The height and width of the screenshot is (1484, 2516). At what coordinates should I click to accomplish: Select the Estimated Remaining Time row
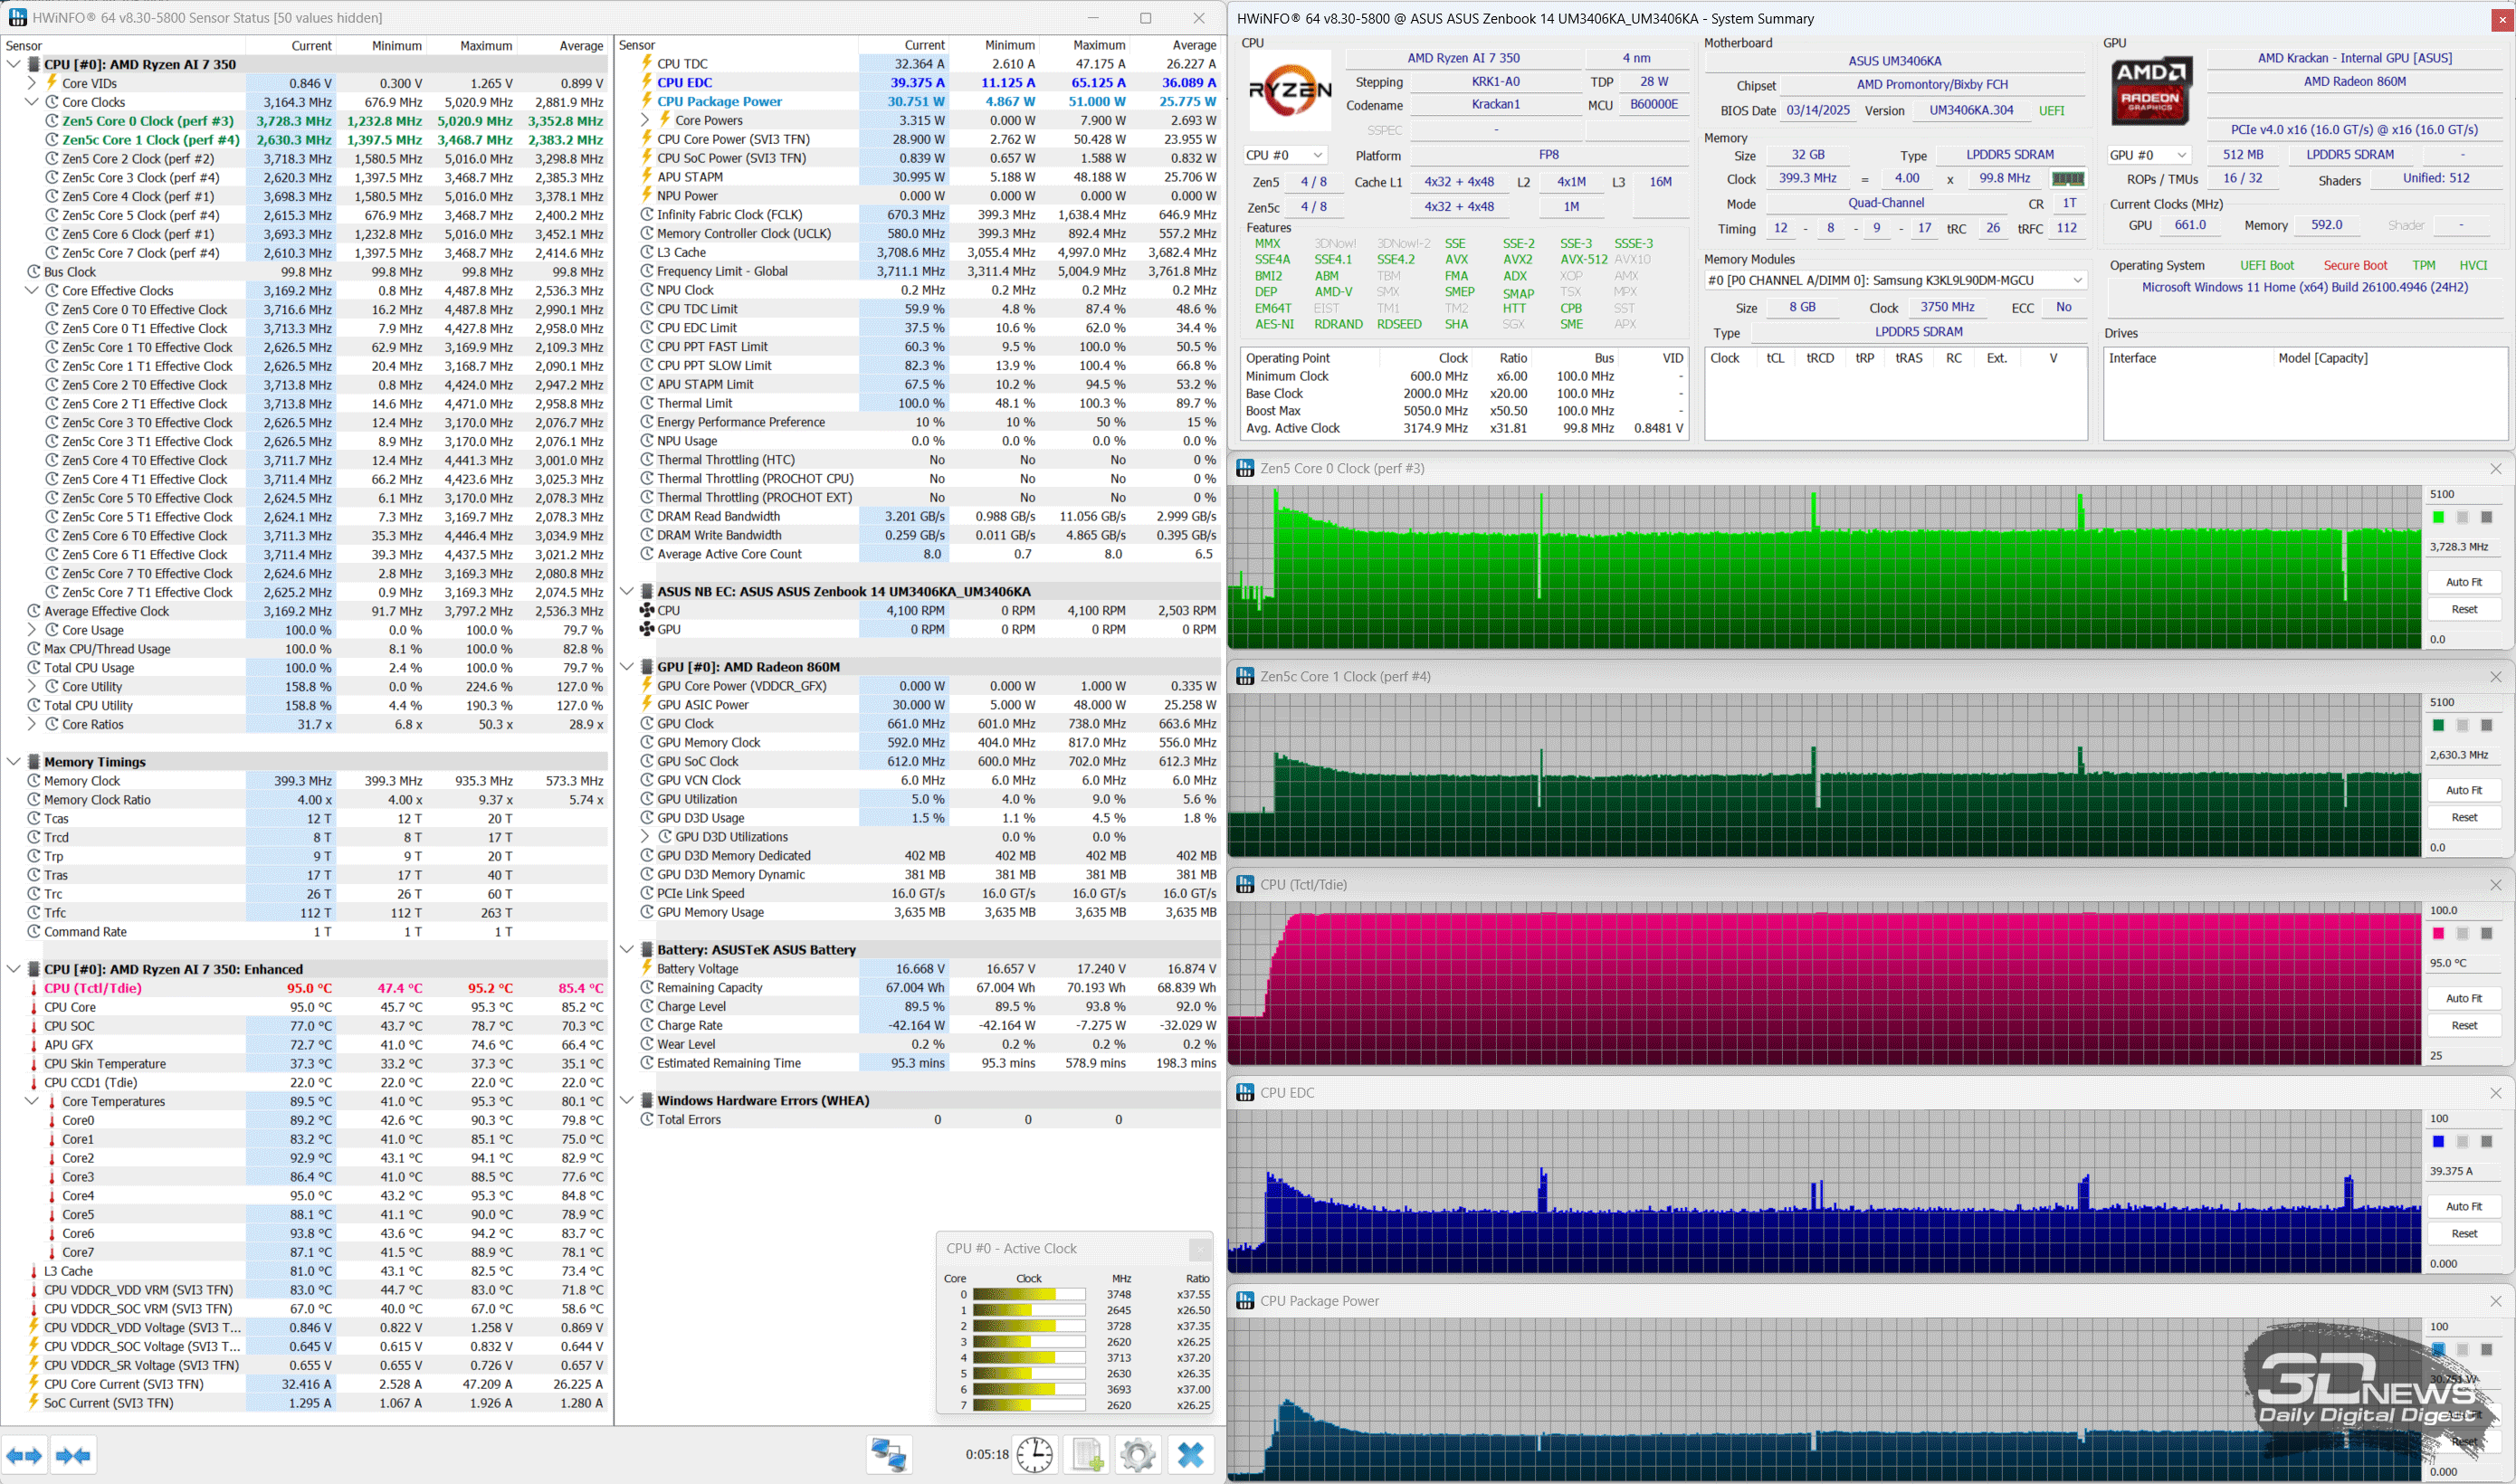tap(927, 1063)
